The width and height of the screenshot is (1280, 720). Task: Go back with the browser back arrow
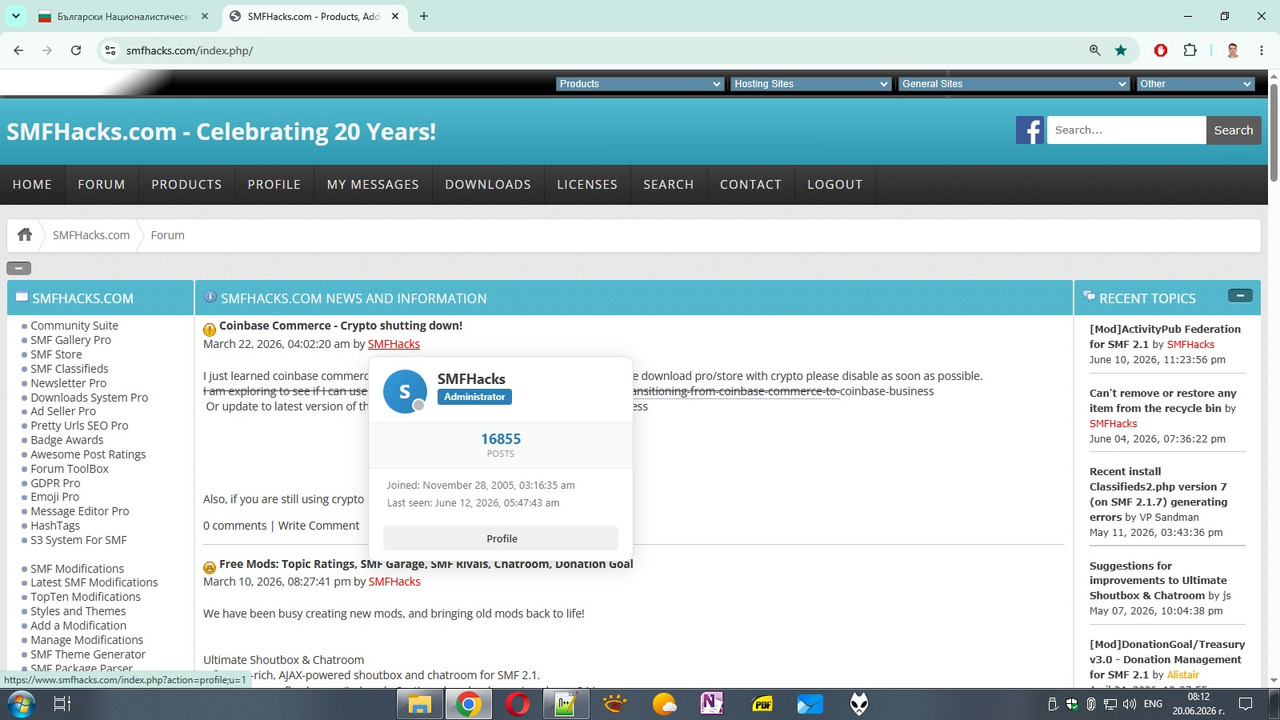click(x=18, y=50)
